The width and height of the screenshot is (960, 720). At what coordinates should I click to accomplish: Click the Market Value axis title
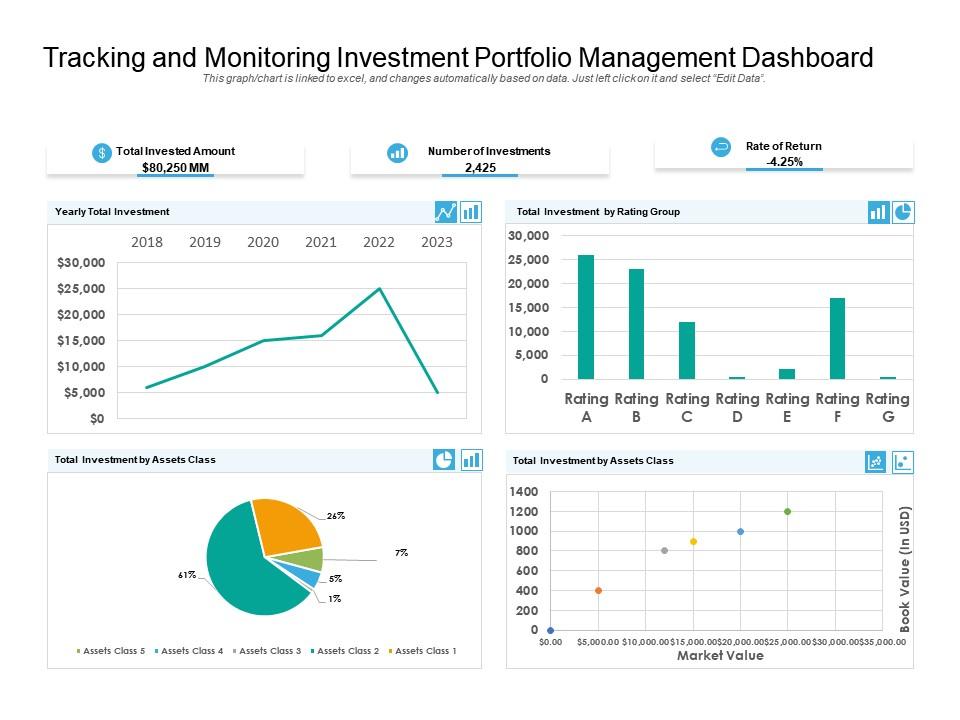click(x=720, y=656)
